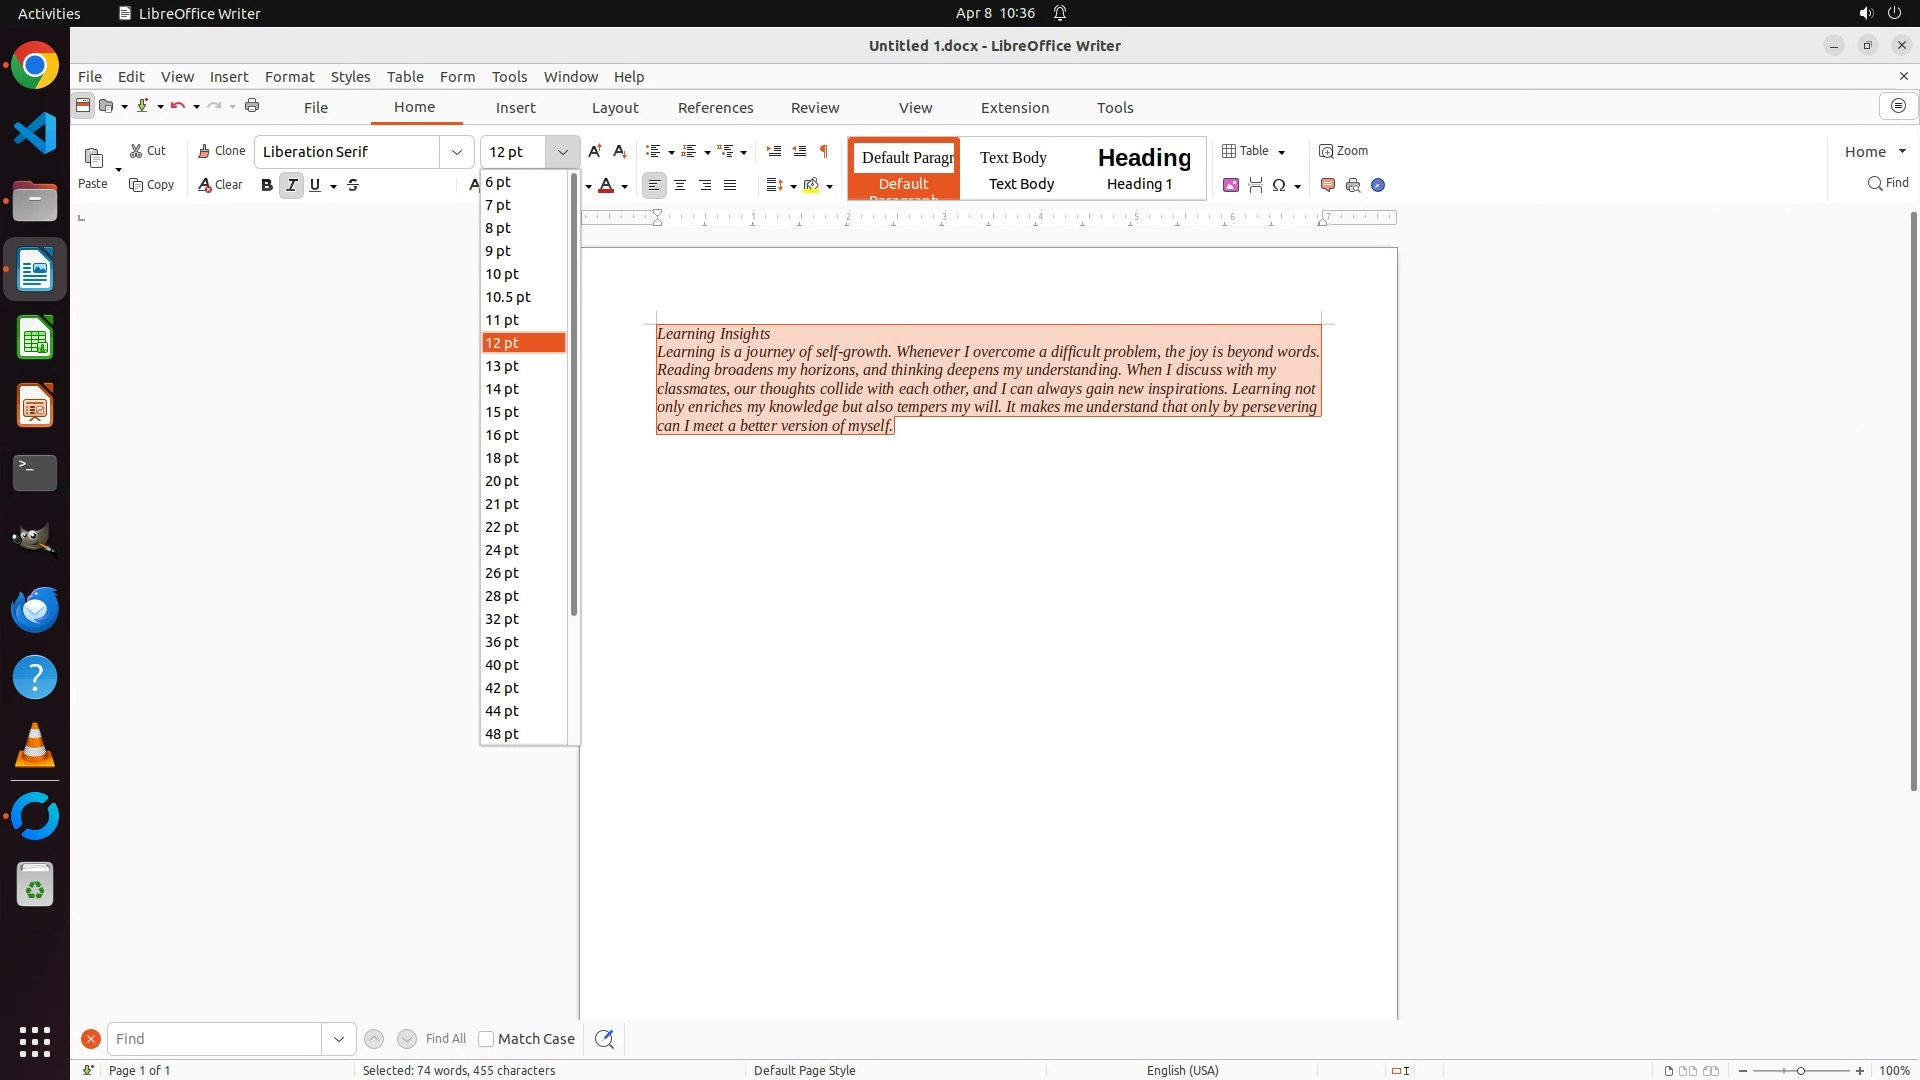Toggle formatting marks pilcrow icon
This screenshot has height=1080, width=1920.
tap(824, 151)
